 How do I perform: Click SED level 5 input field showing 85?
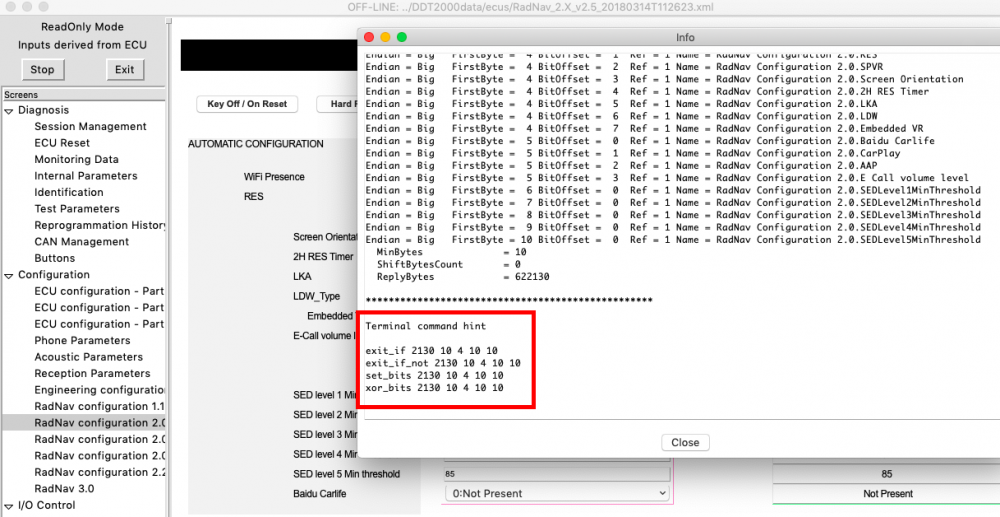(x=557, y=474)
